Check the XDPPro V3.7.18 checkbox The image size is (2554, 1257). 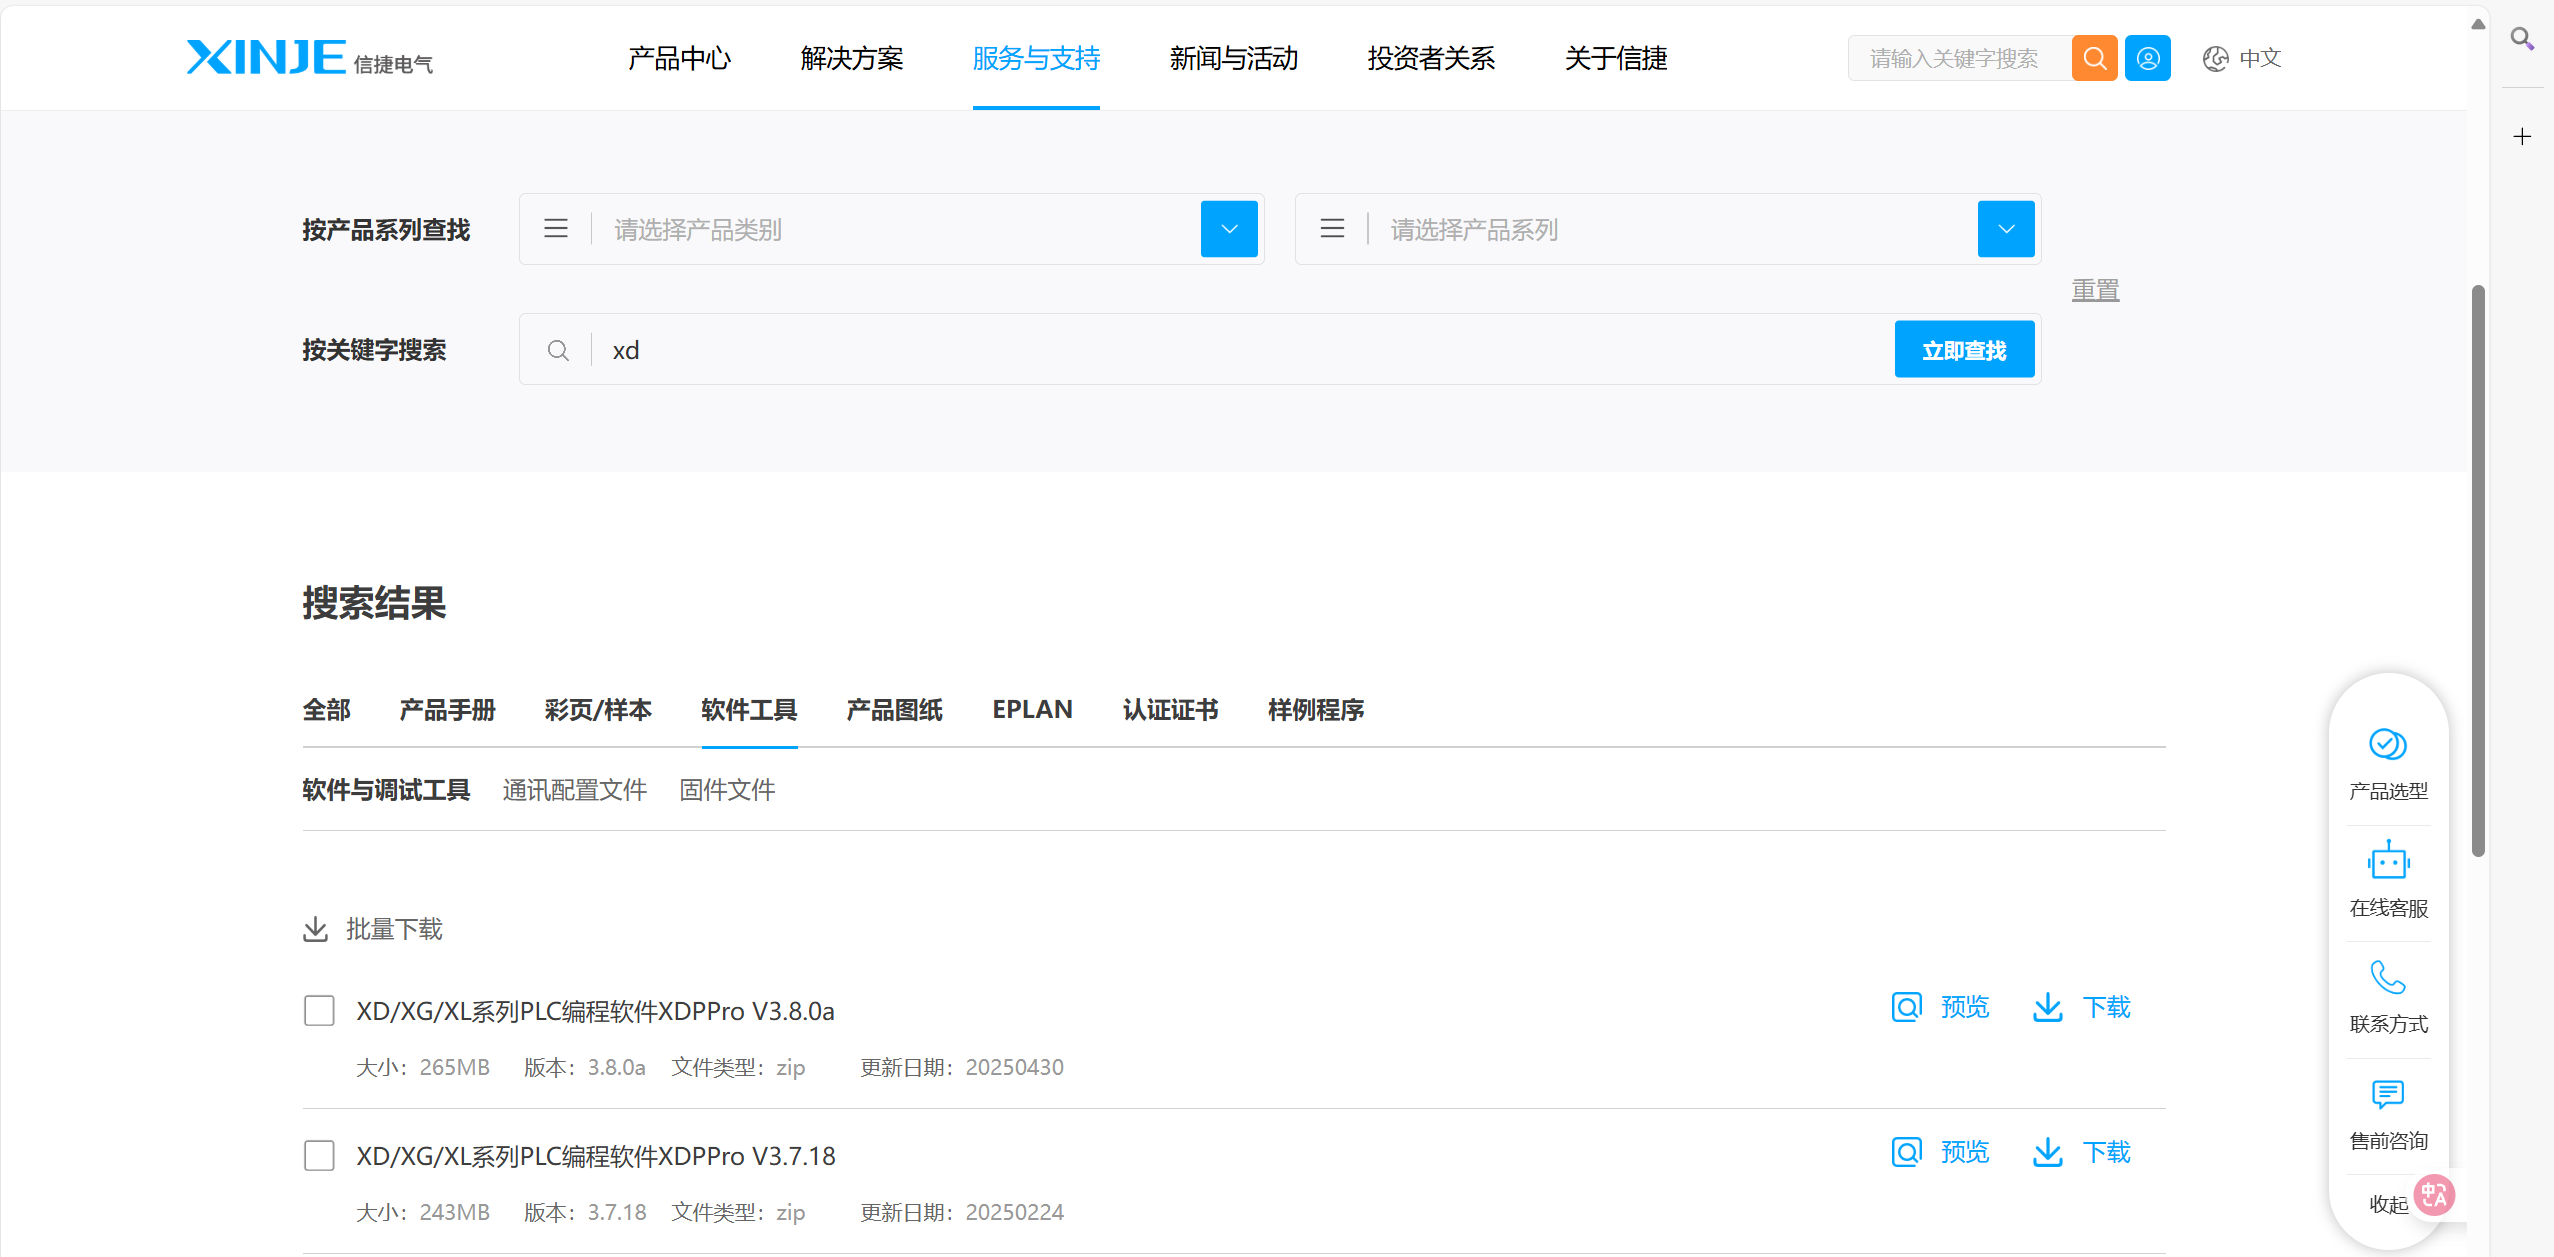click(x=319, y=1155)
